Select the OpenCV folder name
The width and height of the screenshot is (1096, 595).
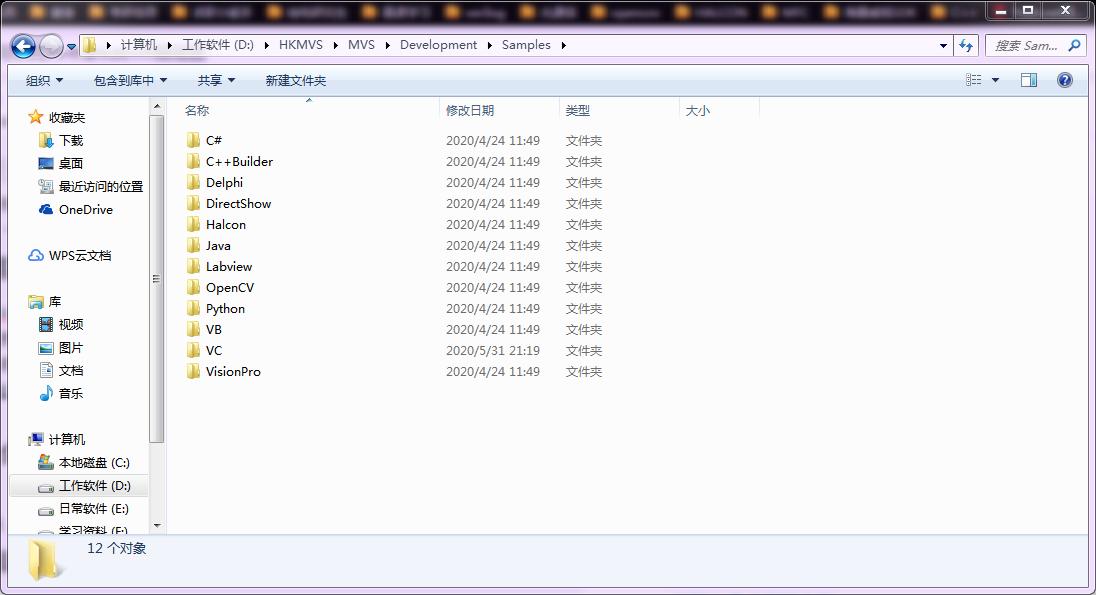[x=230, y=287]
